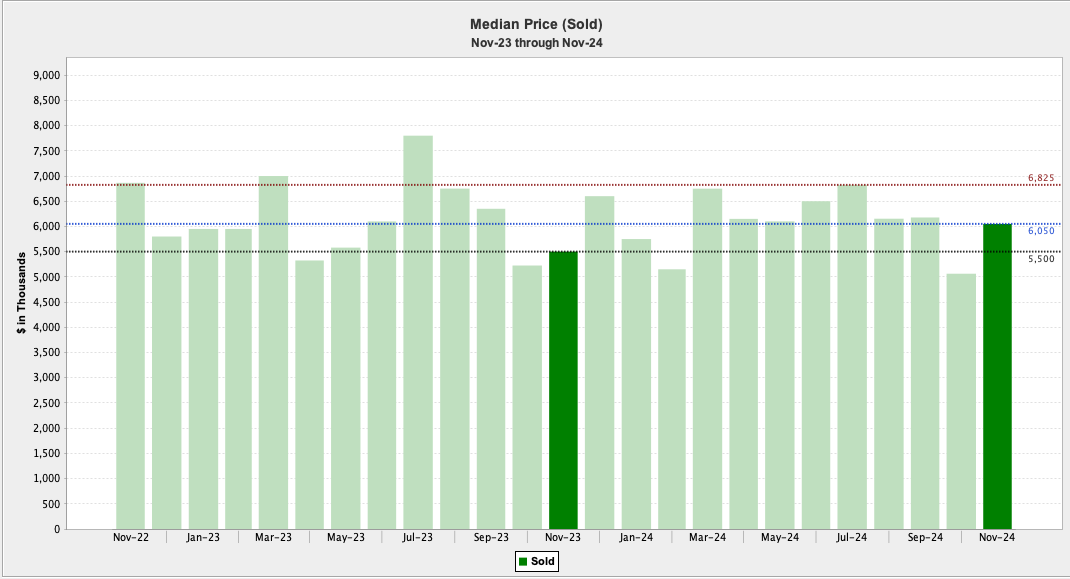This screenshot has height=579, width=1070.
Task: Select the tallest bar for Jul-23
Action: pyautogui.click(x=418, y=332)
